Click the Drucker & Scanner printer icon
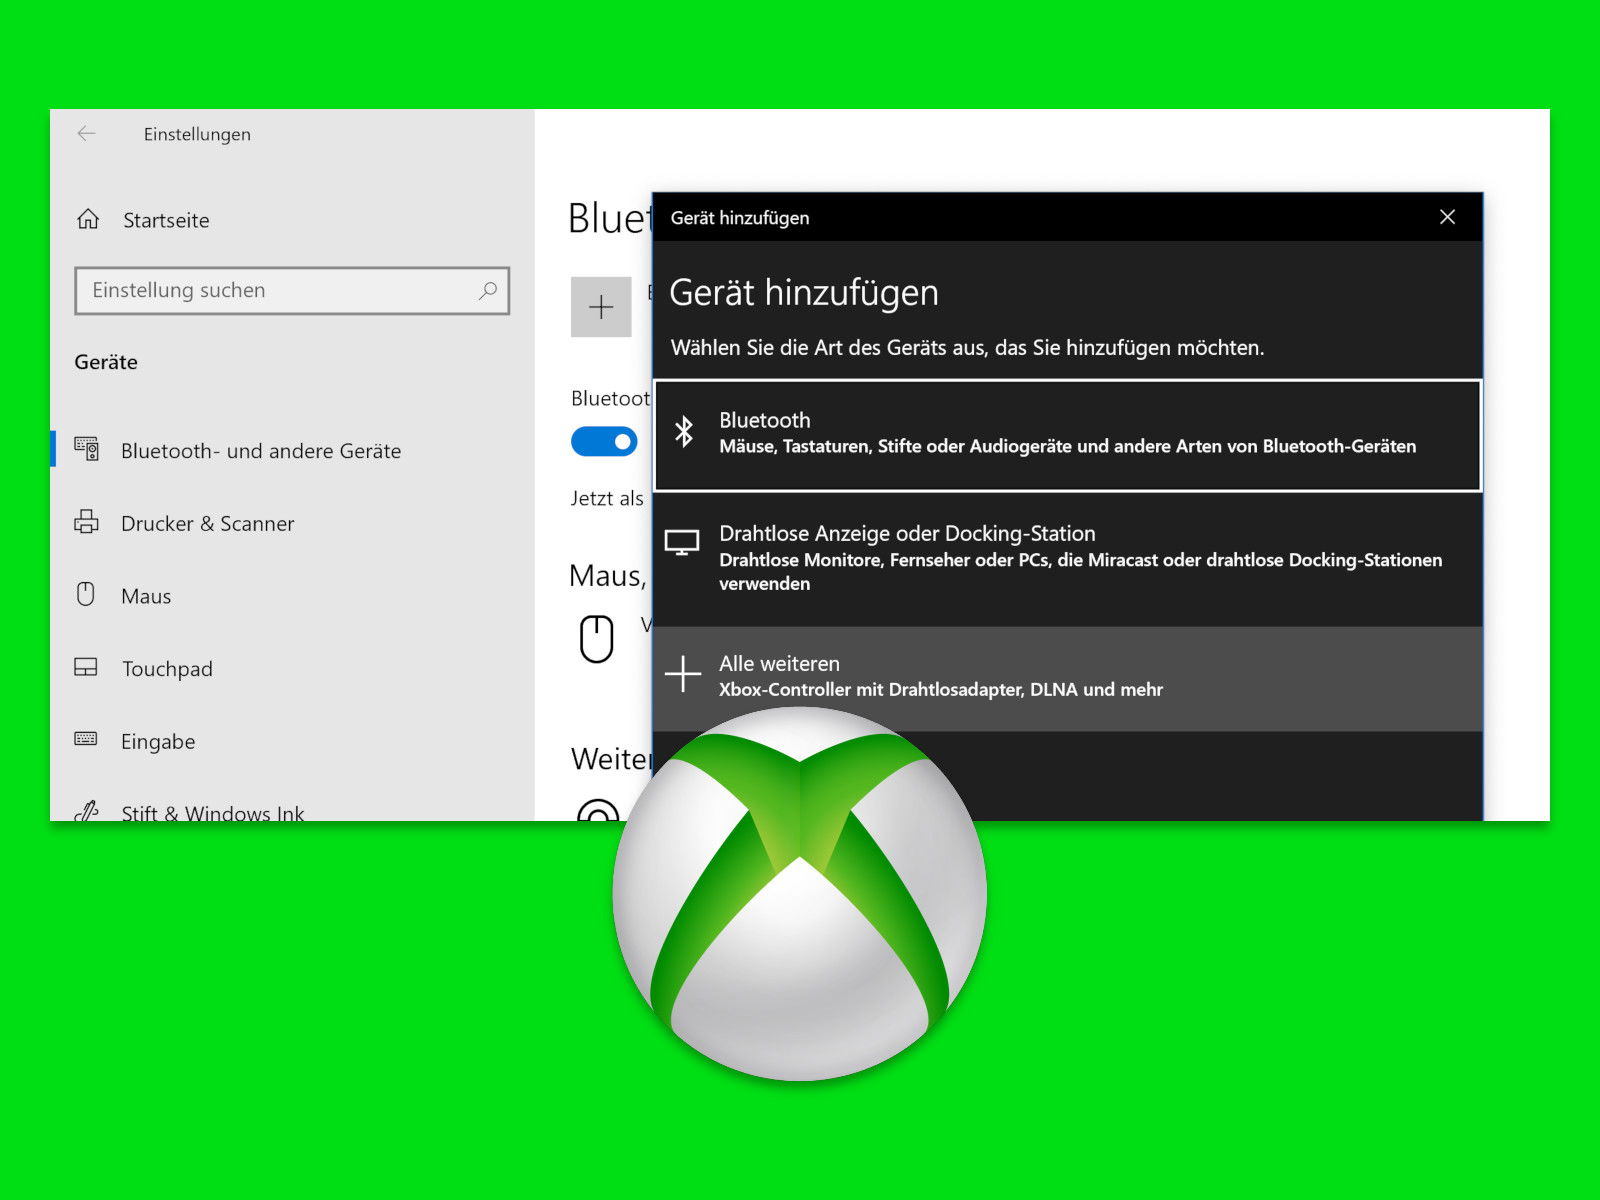The image size is (1600, 1200). tap(87, 522)
